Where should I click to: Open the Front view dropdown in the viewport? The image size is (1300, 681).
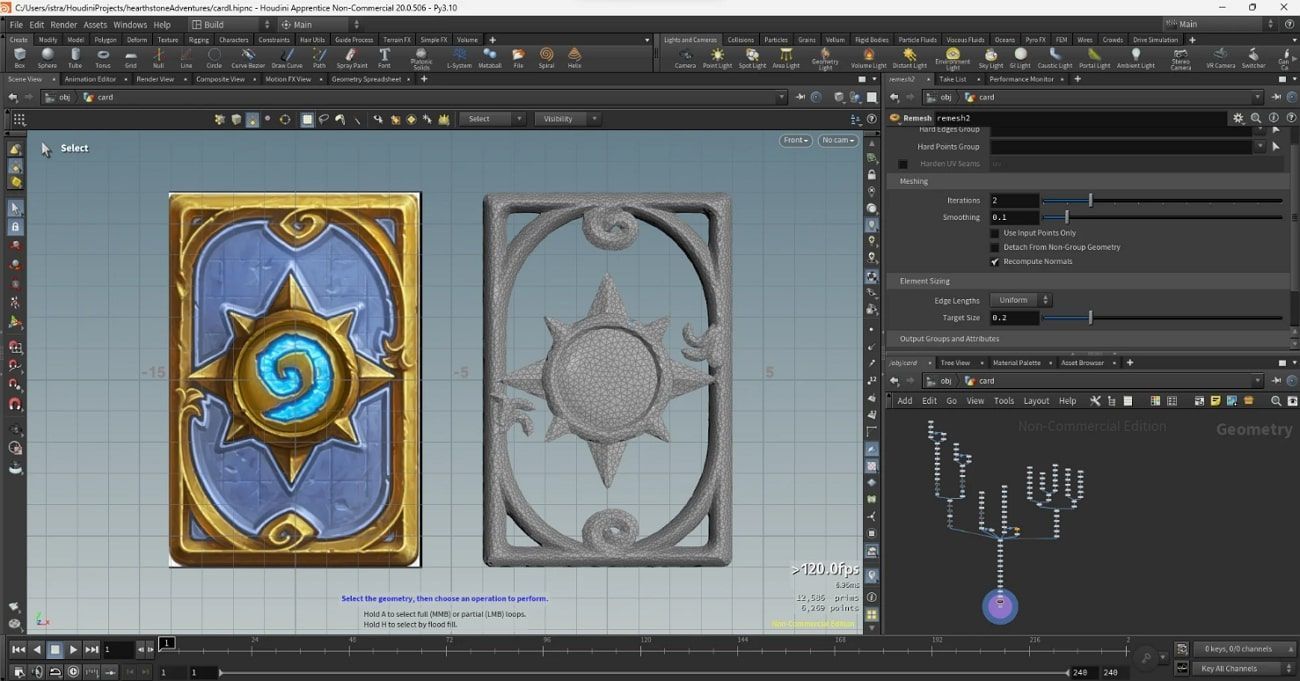795,140
